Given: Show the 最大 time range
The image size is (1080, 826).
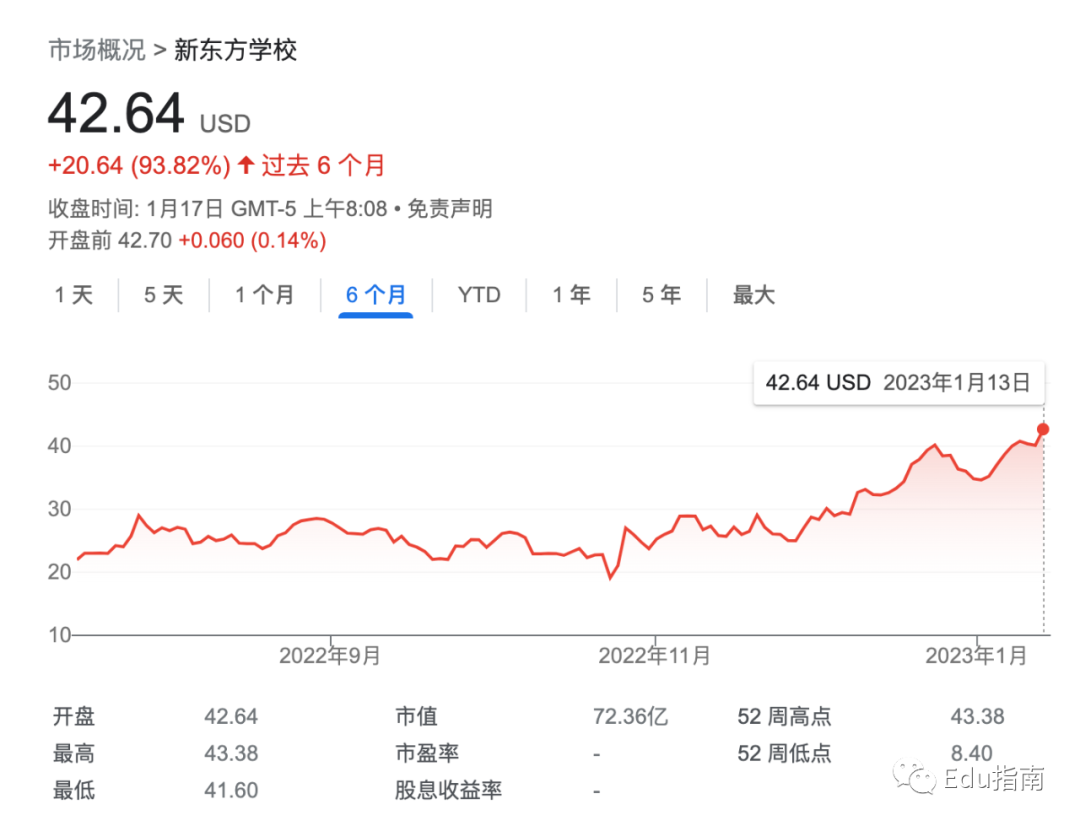Looking at the screenshot, I should (x=754, y=295).
